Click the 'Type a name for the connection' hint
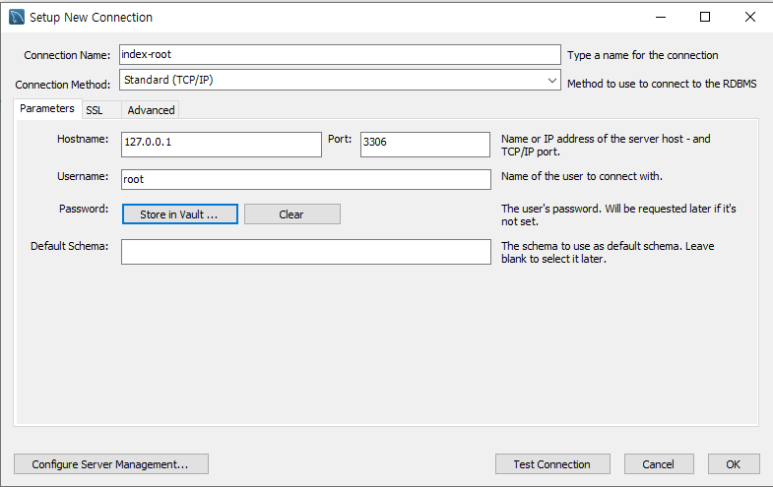 tap(642, 55)
